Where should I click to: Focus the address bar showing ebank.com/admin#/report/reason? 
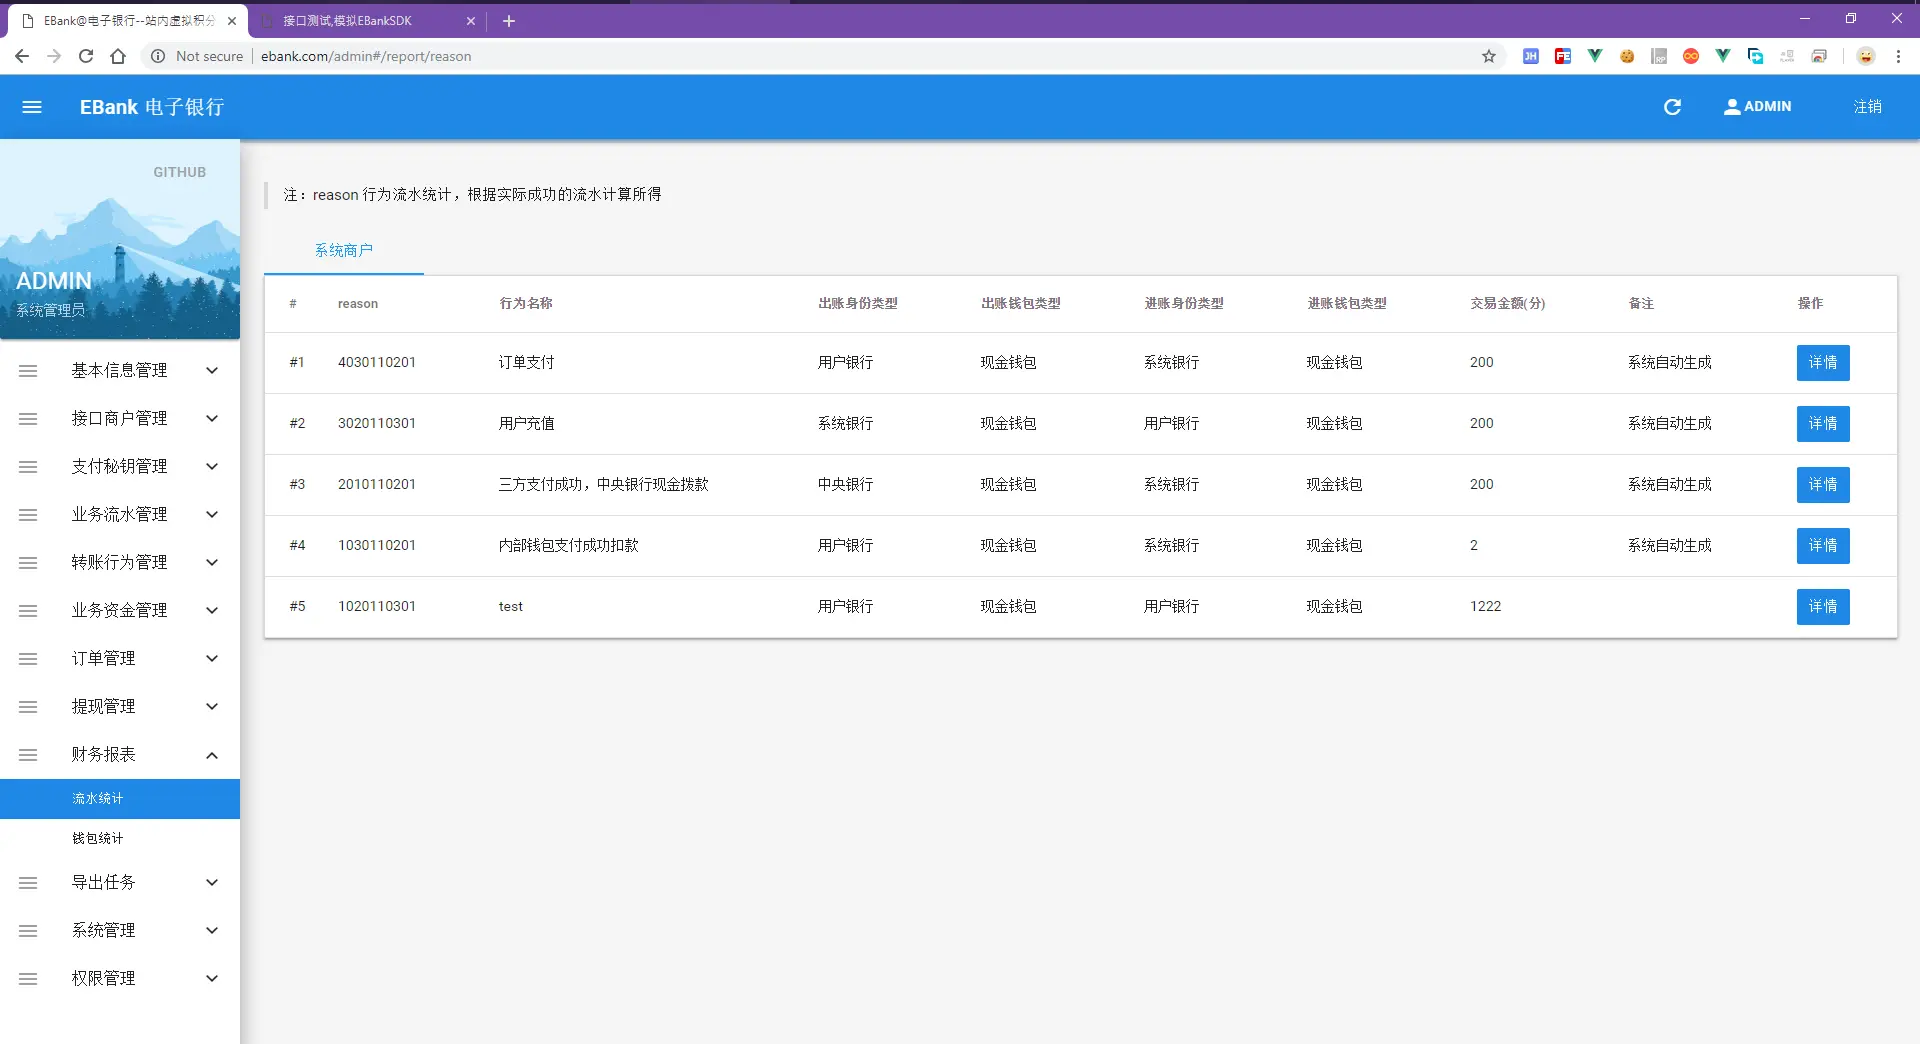click(366, 56)
